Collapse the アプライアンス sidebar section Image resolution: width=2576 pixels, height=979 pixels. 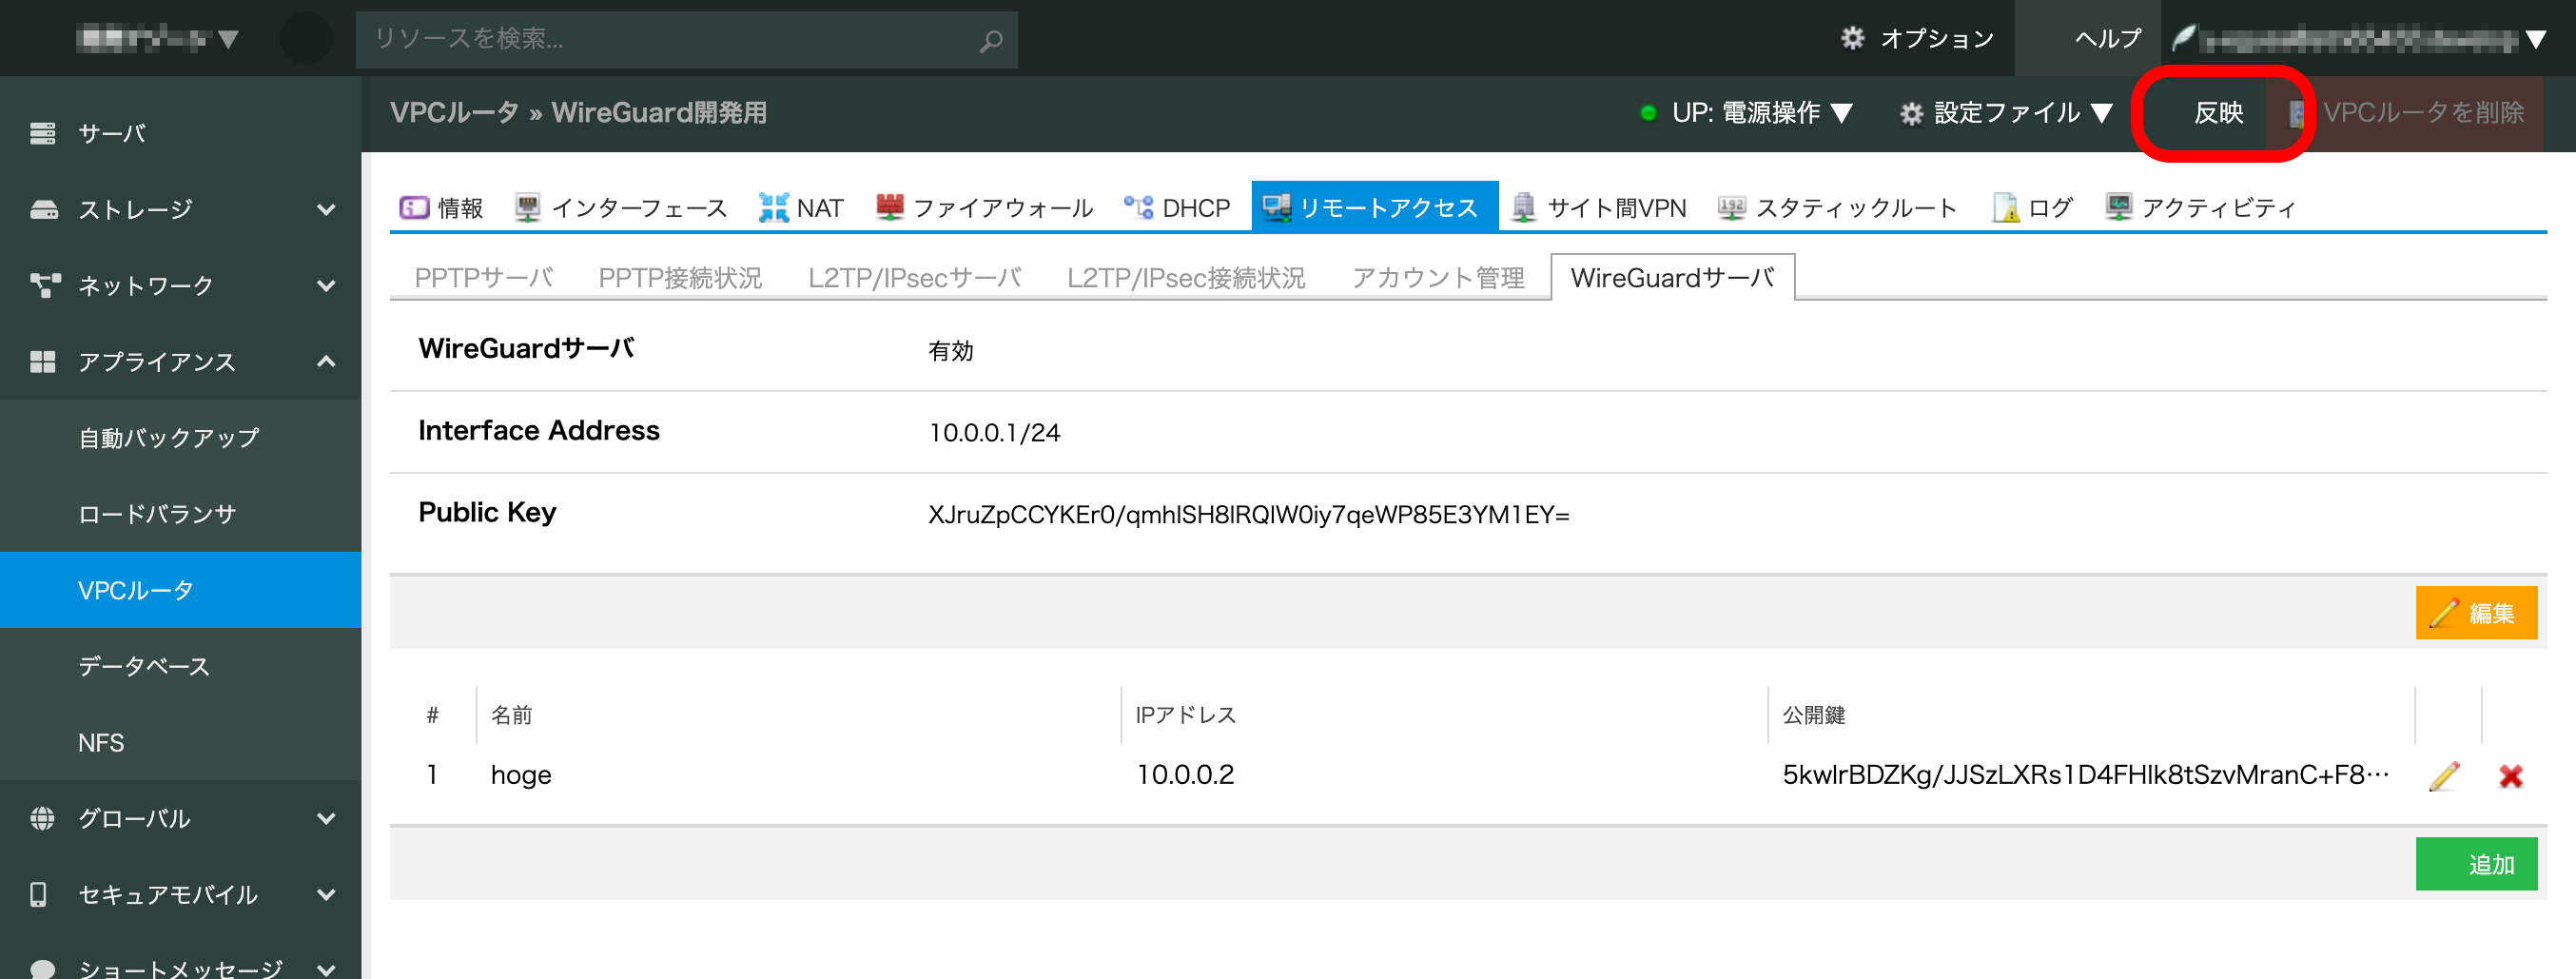(325, 361)
